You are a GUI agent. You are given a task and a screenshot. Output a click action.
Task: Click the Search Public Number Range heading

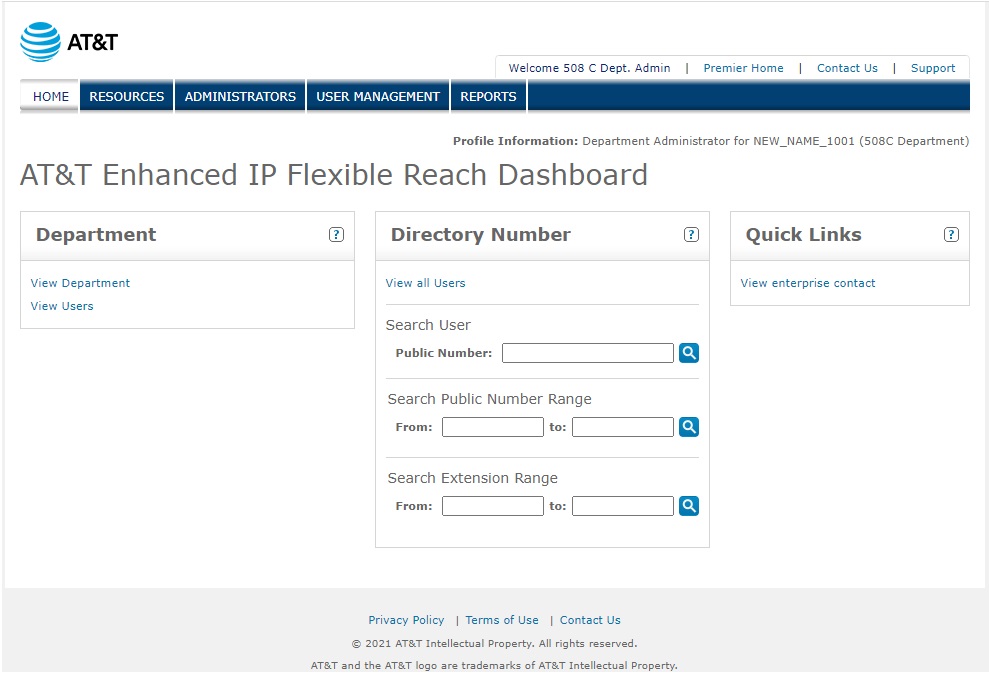tap(489, 399)
